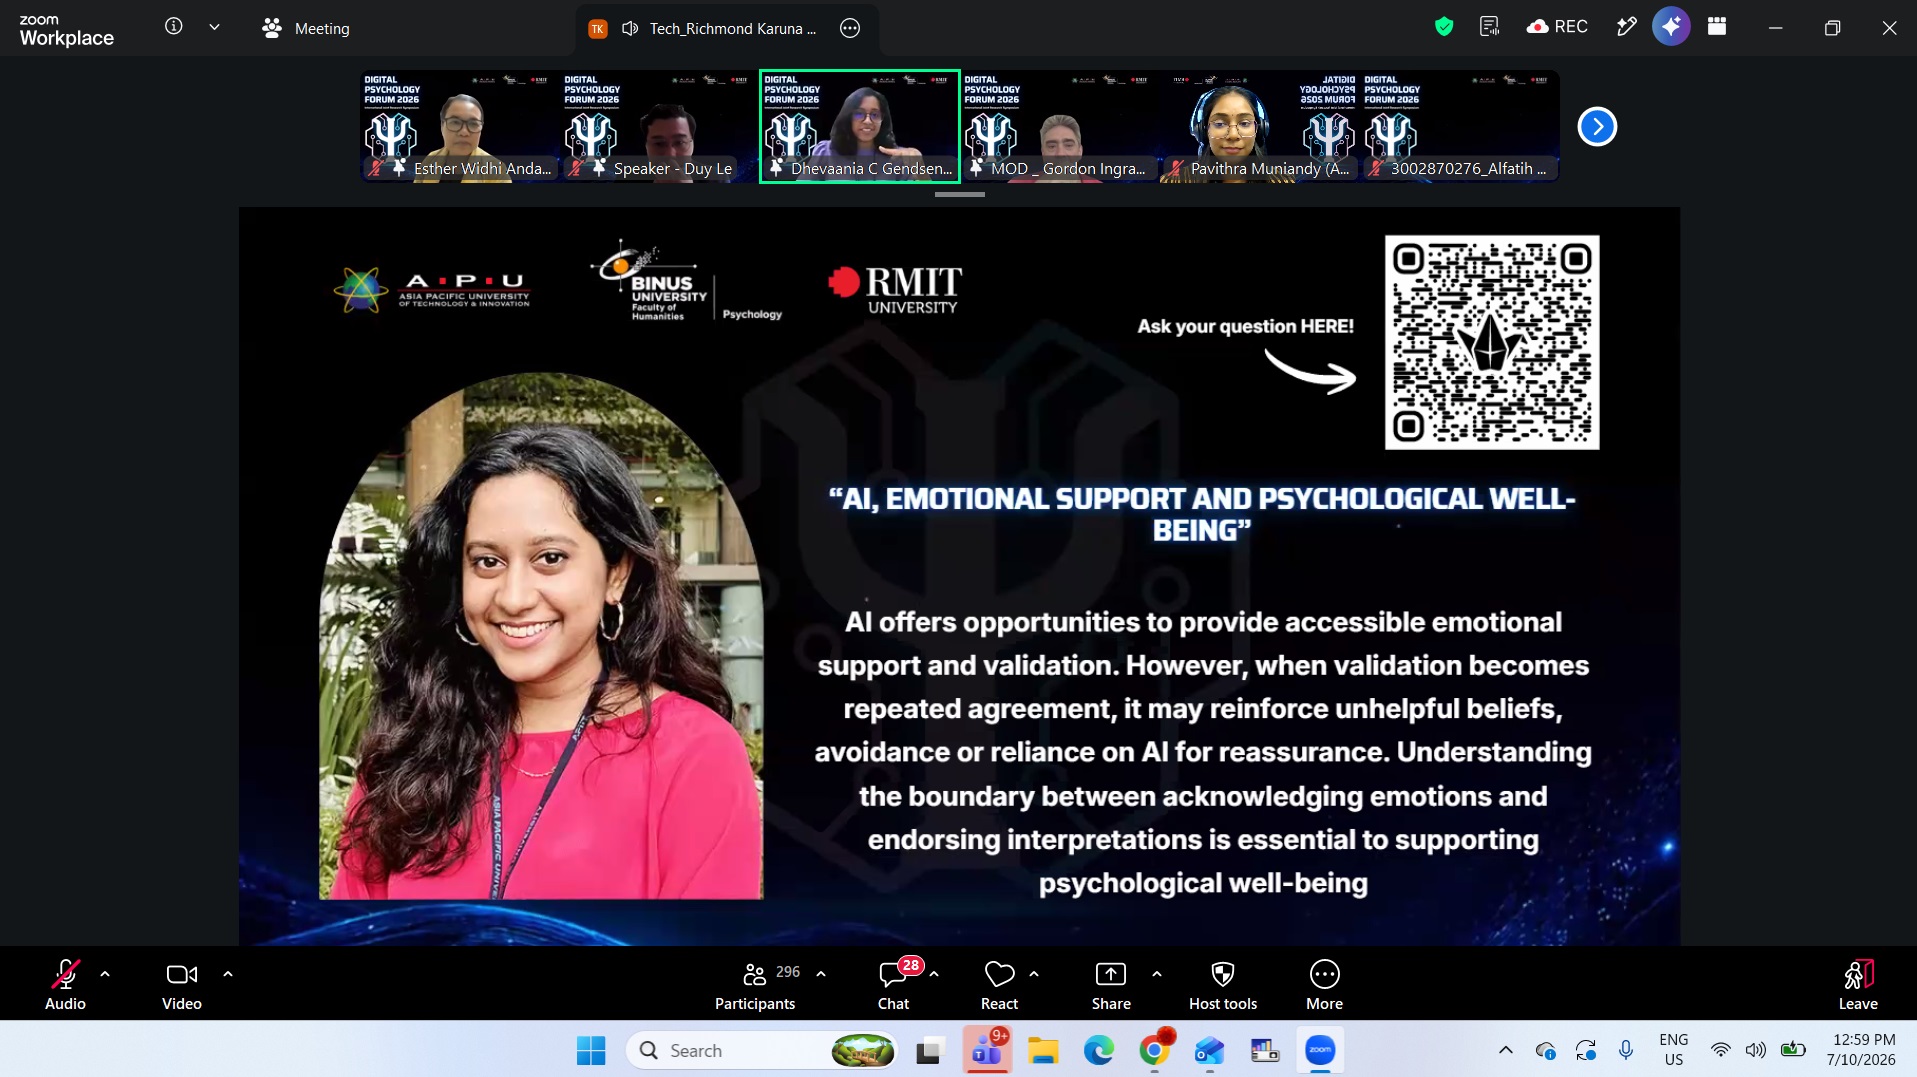Expand chat options arrow
Image resolution: width=1917 pixels, height=1077 pixels.
pos(934,974)
